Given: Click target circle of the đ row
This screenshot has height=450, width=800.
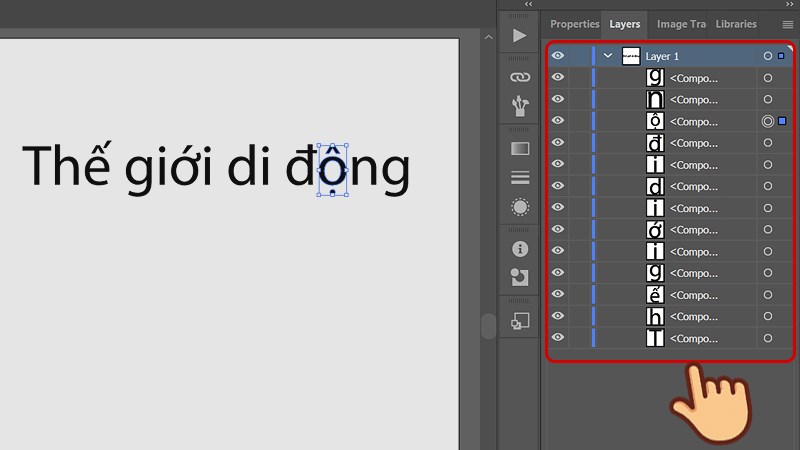Looking at the screenshot, I should tap(767, 143).
